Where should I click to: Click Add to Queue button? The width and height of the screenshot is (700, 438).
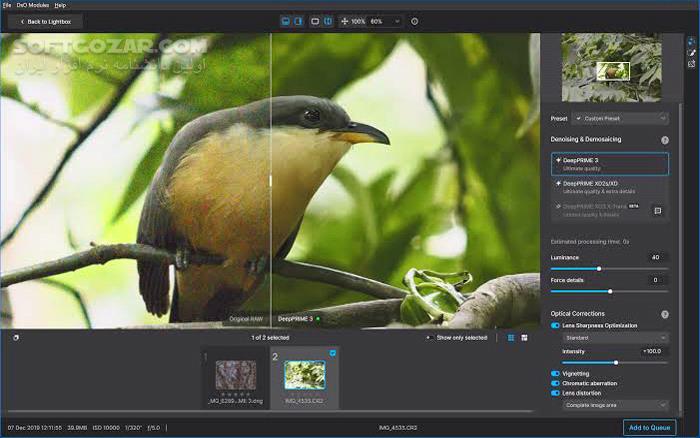650,428
